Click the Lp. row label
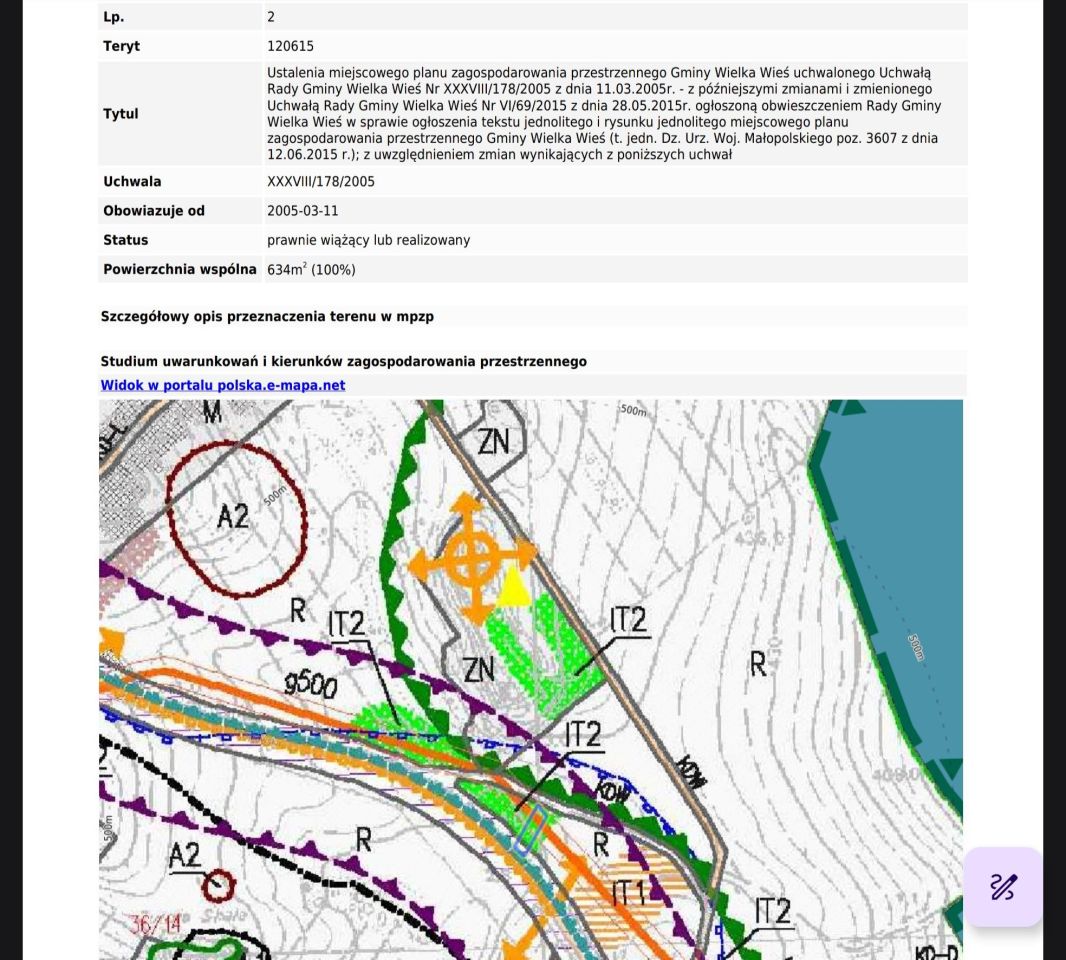This screenshot has width=1066, height=960. click(x=114, y=17)
